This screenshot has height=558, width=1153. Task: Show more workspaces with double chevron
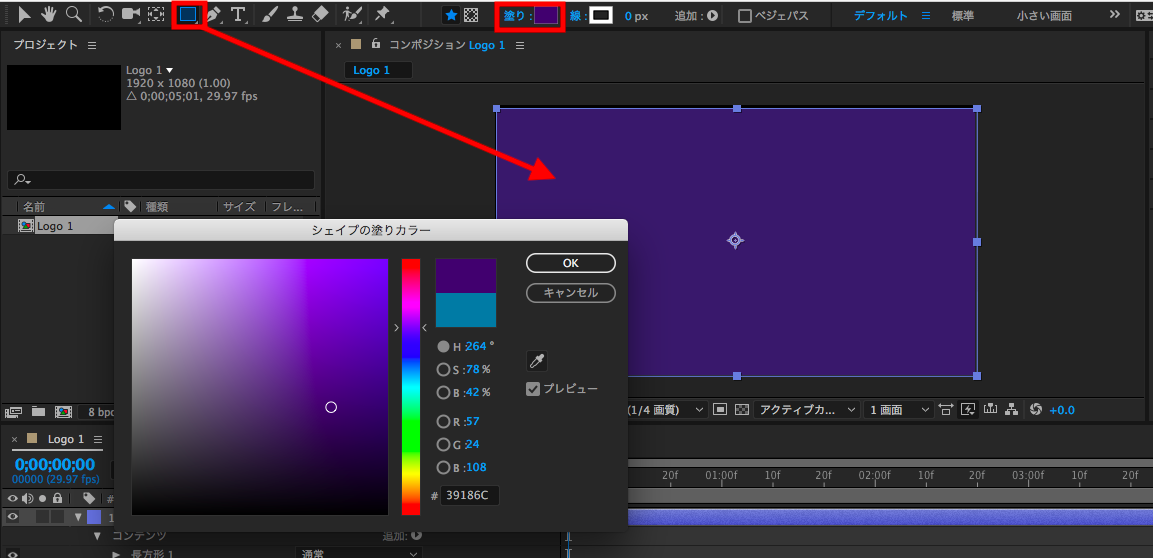(1115, 15)
